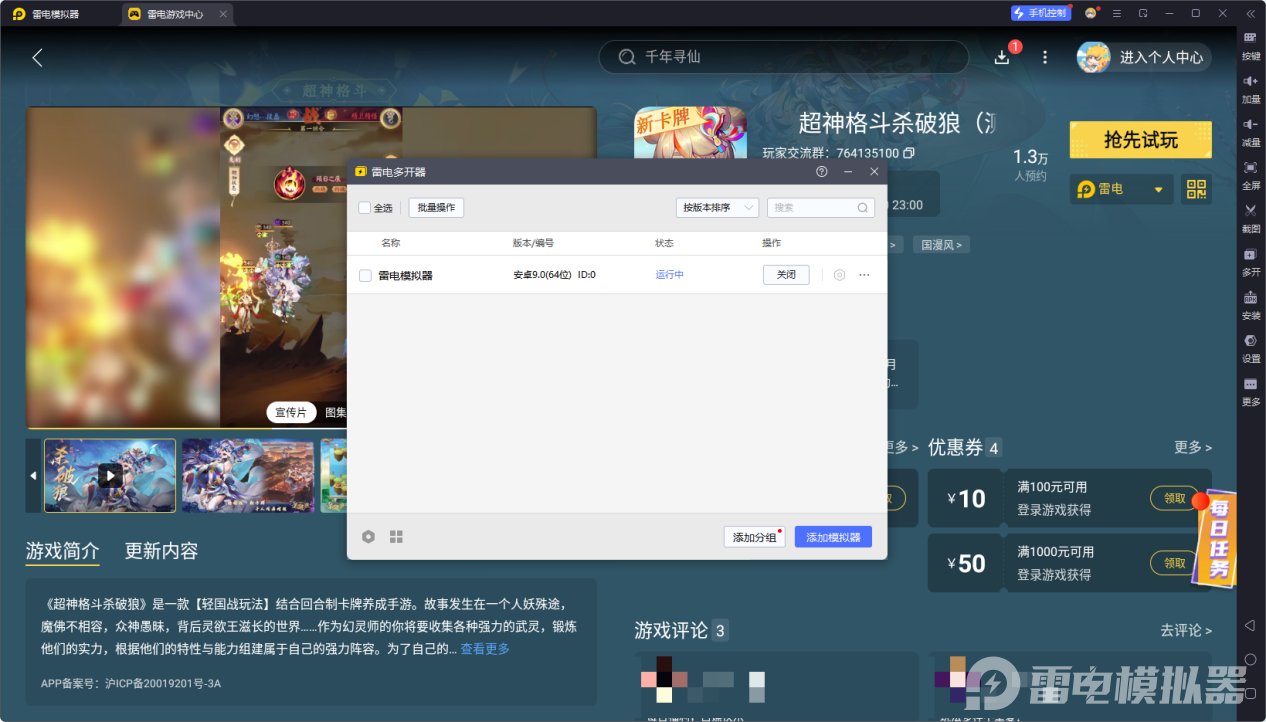
Task: Click the 添加模拟器 button
Action: tap(833, 537)
